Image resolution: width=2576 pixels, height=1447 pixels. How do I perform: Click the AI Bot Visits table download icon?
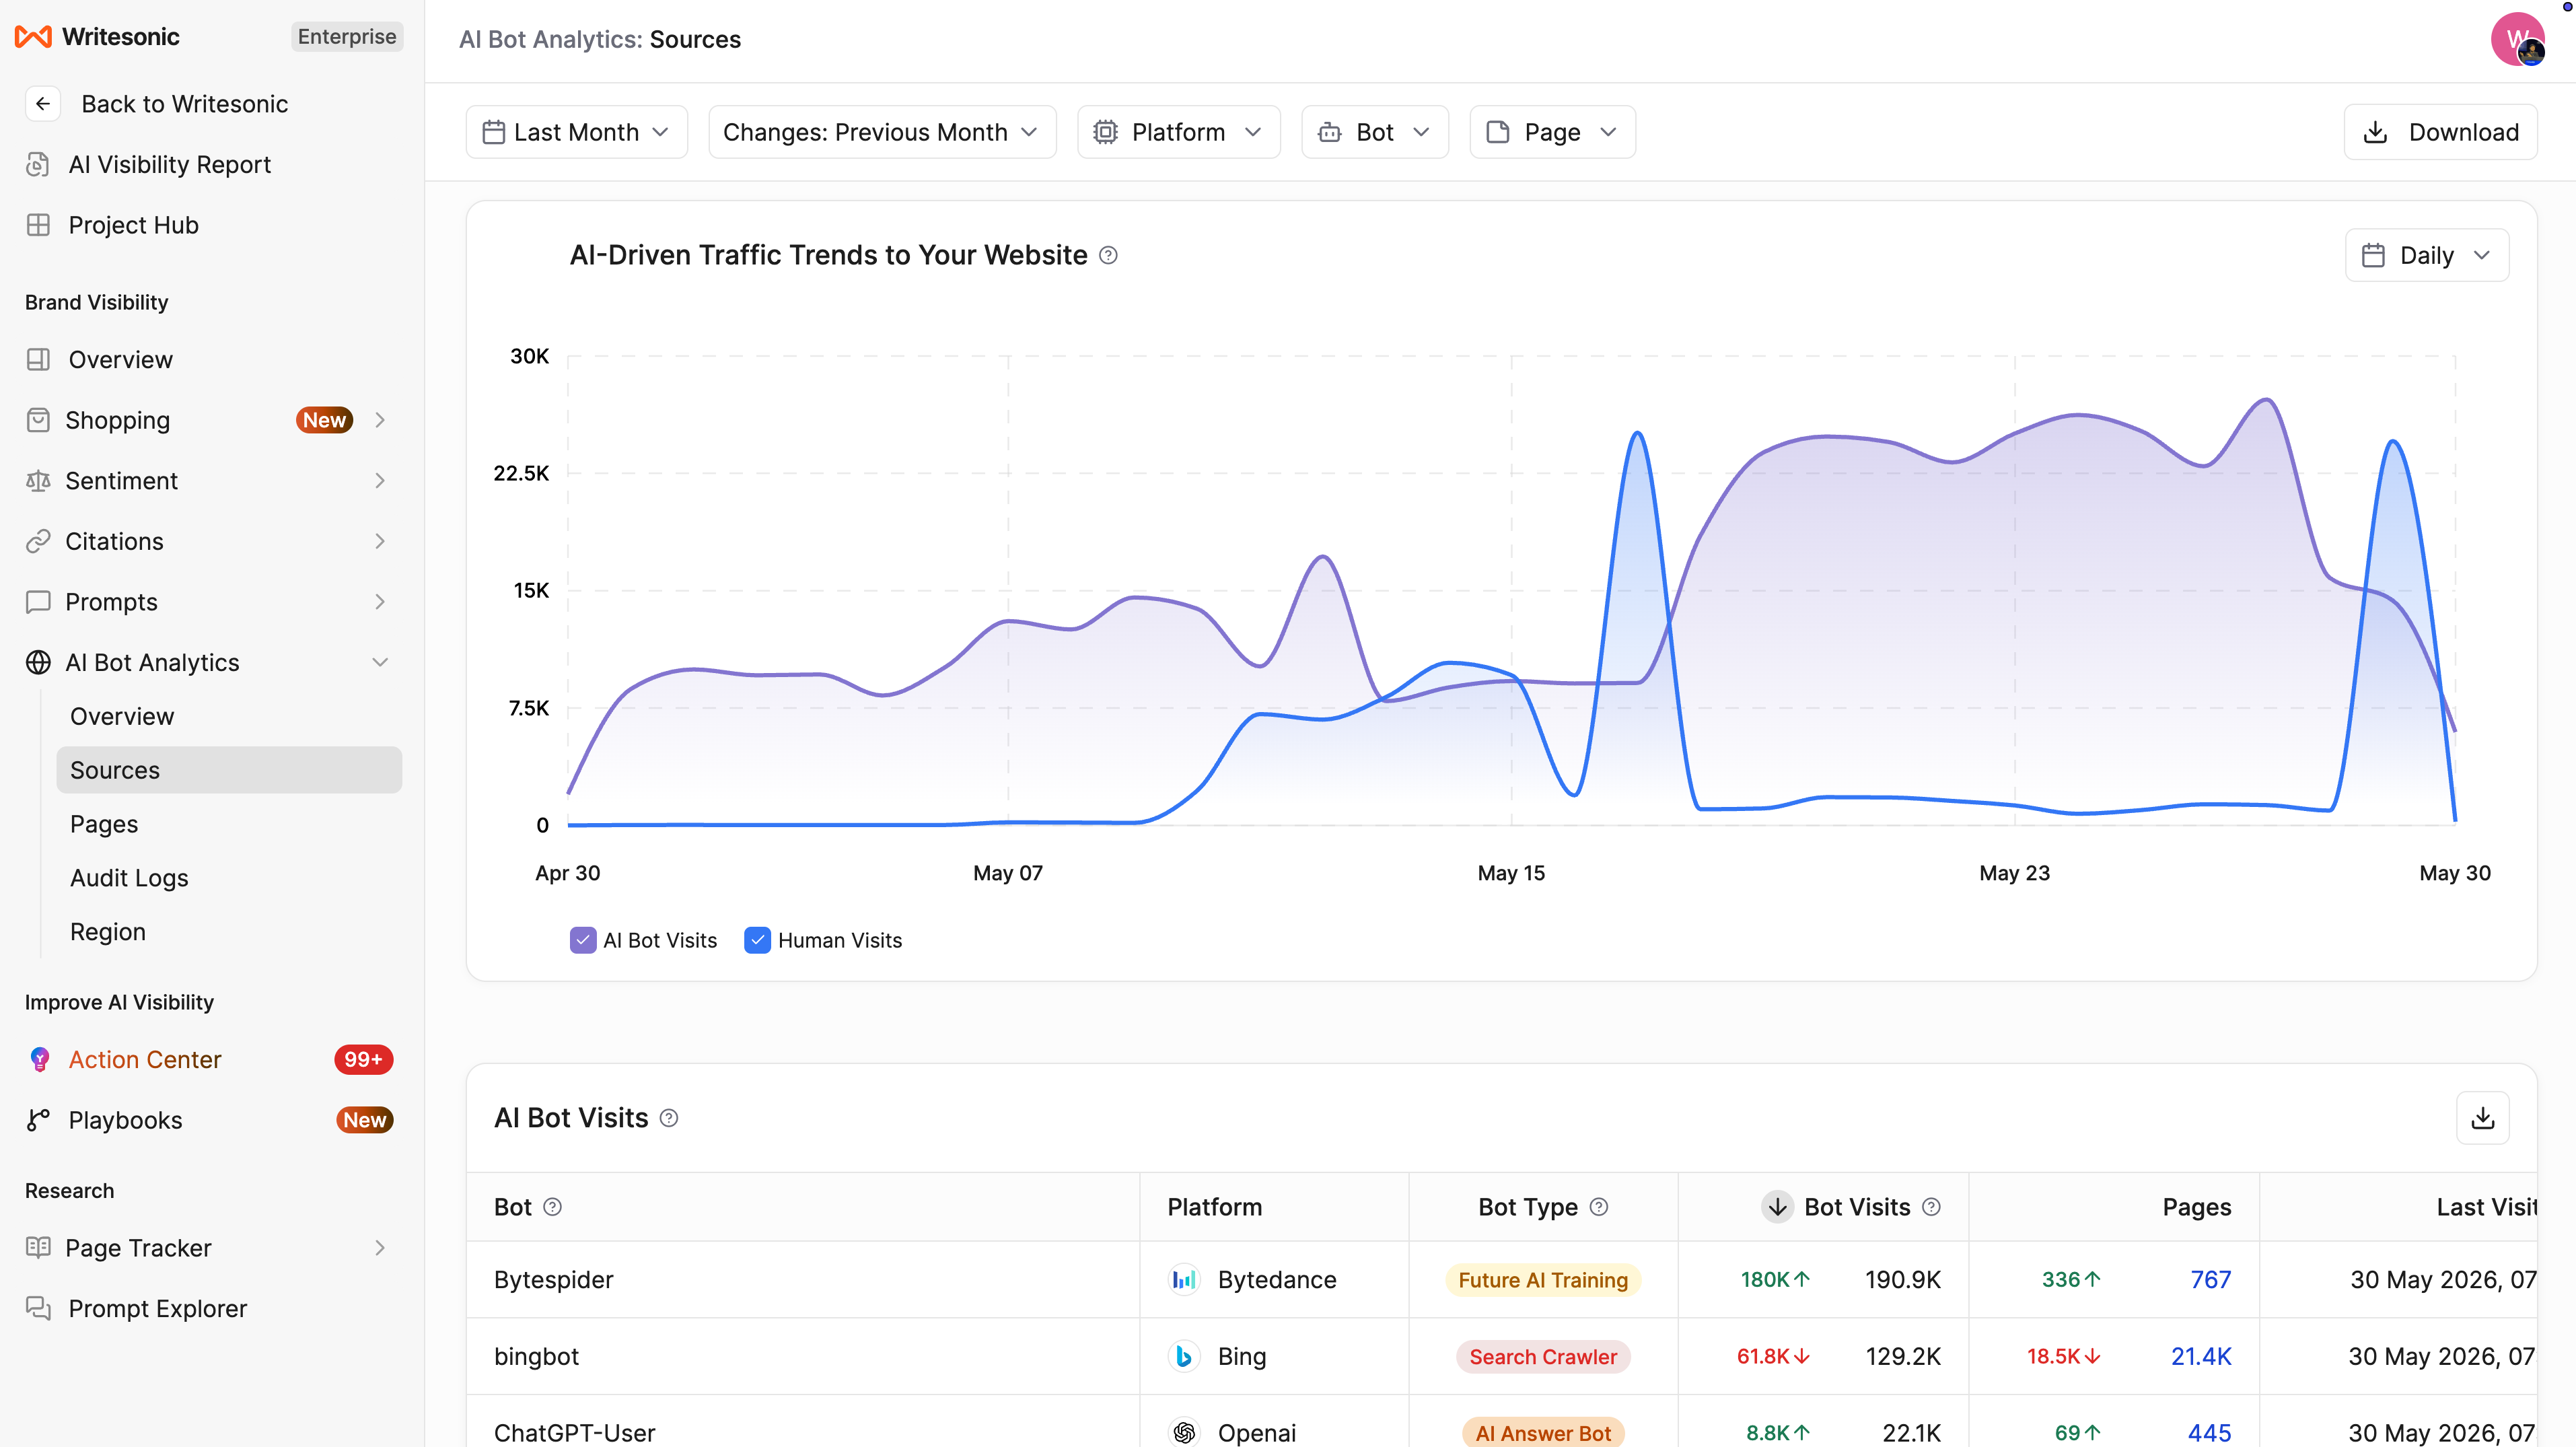[2482, 1118]
